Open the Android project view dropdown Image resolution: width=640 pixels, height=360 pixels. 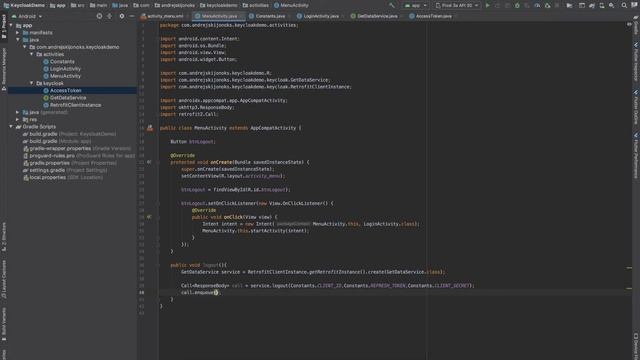coord(27,16)
